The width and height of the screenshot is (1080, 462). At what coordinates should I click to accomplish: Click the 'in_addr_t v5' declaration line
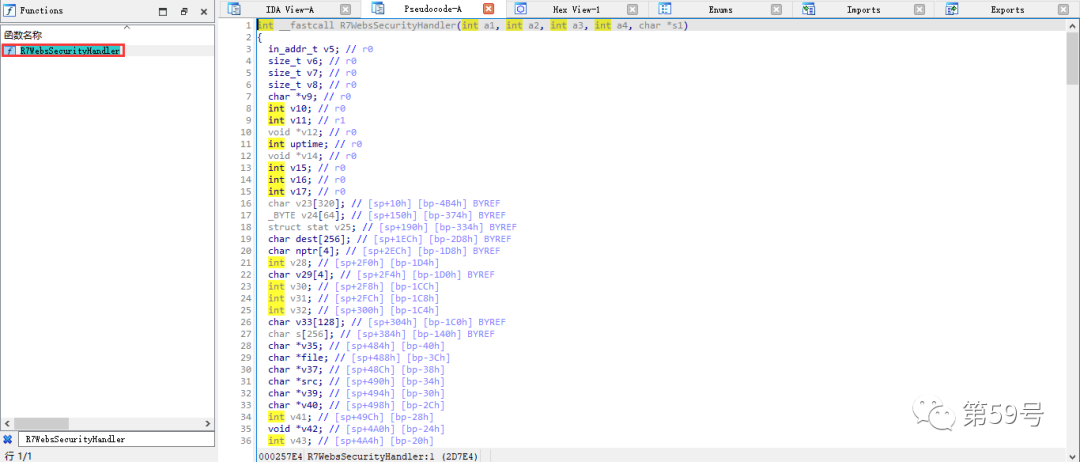[321, 50]
